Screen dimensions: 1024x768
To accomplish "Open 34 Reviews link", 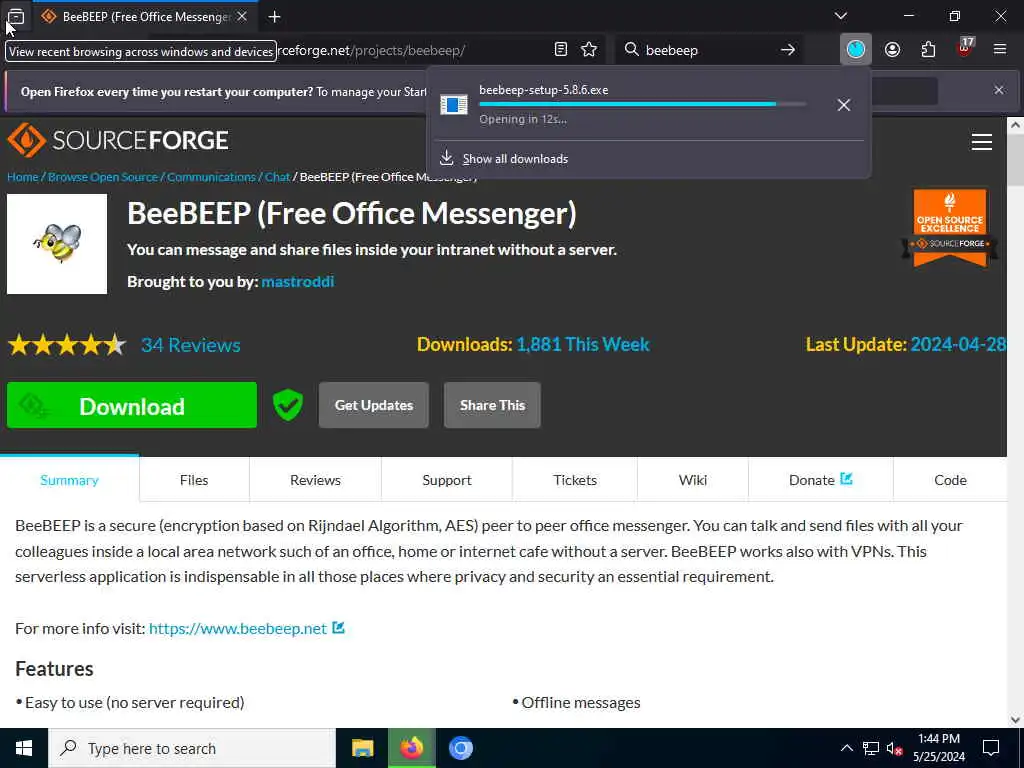I will coord(191,345).
